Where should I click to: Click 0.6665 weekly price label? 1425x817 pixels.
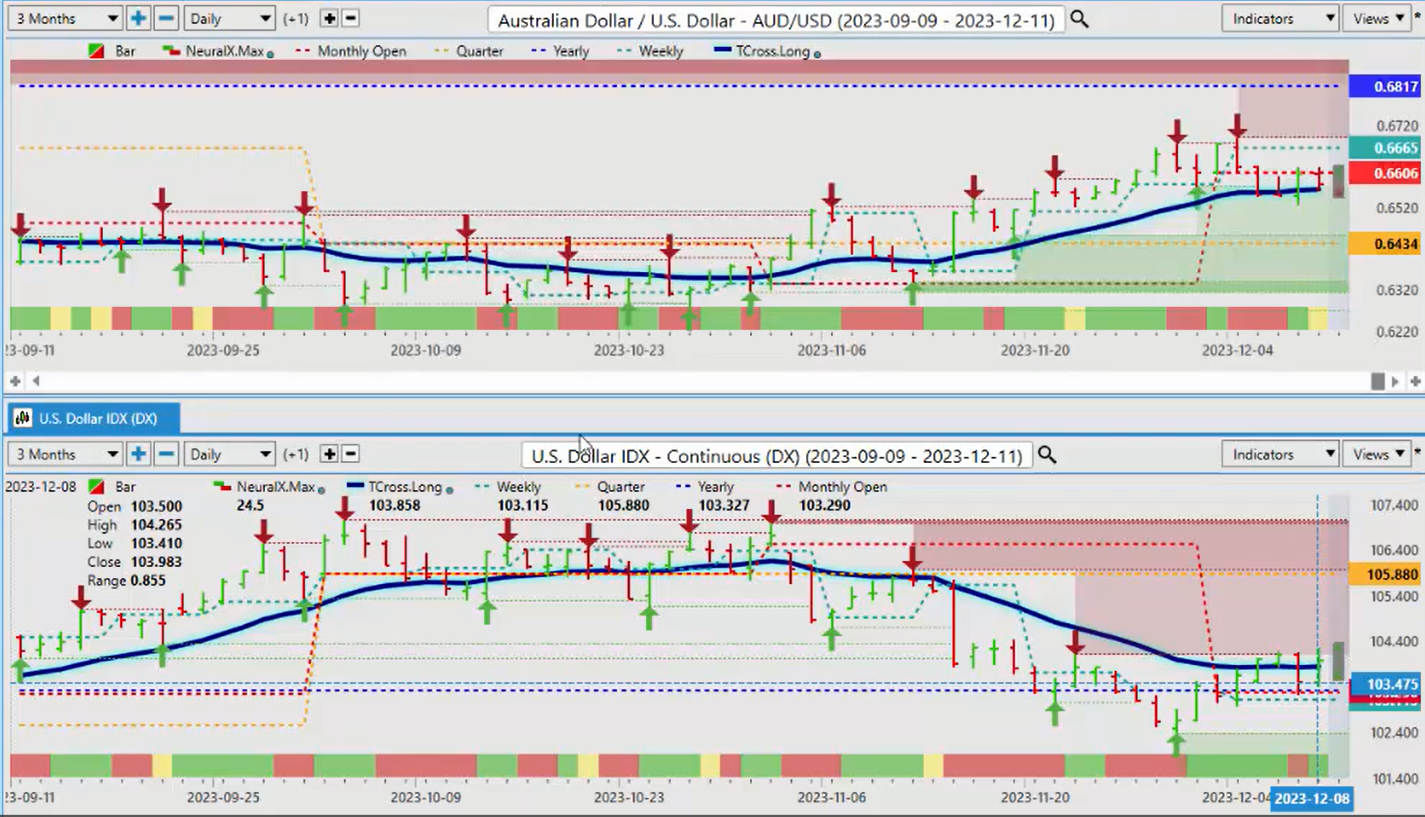click(x=1386, y=147)
